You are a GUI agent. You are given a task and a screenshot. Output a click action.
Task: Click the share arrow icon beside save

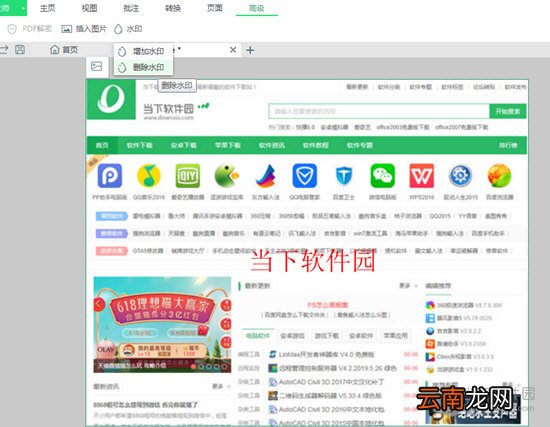[4, 49]
